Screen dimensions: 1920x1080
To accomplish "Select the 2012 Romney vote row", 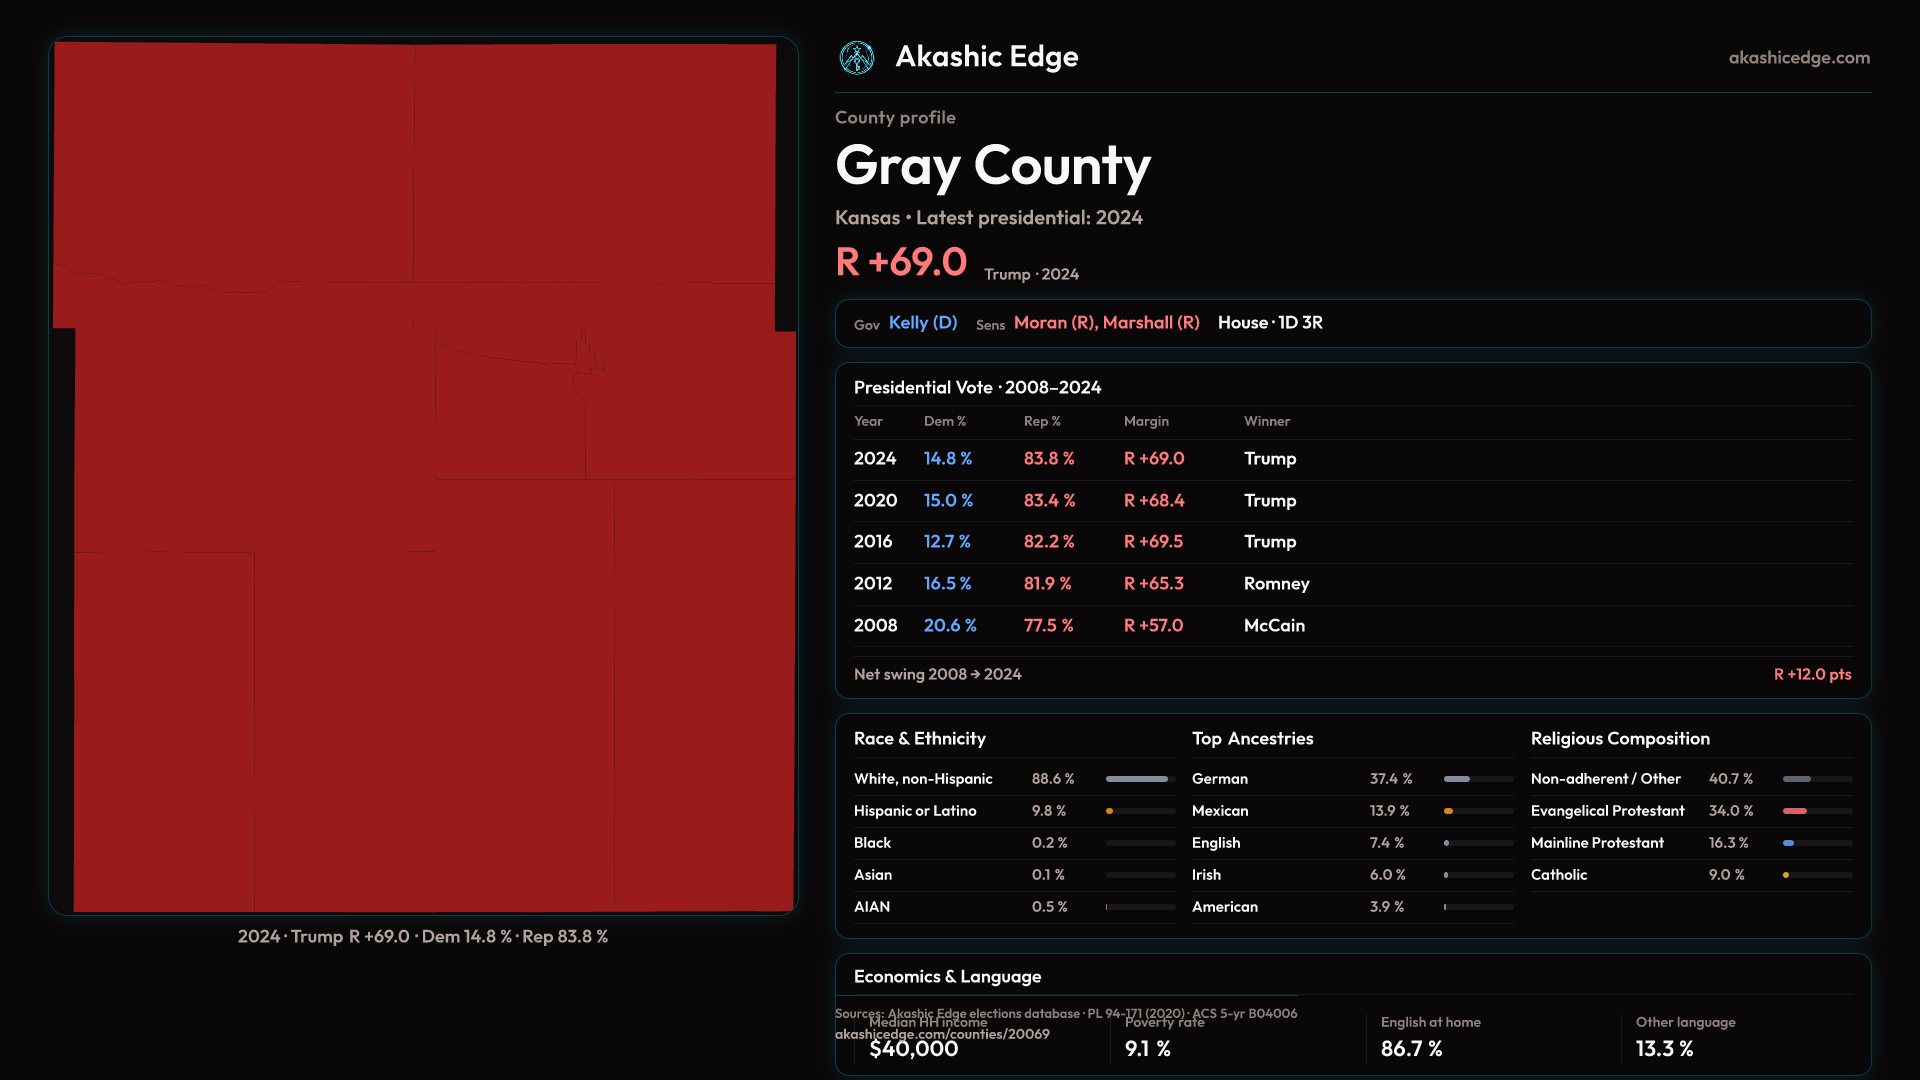I will pyautogui.click(x=1352, y=584).
